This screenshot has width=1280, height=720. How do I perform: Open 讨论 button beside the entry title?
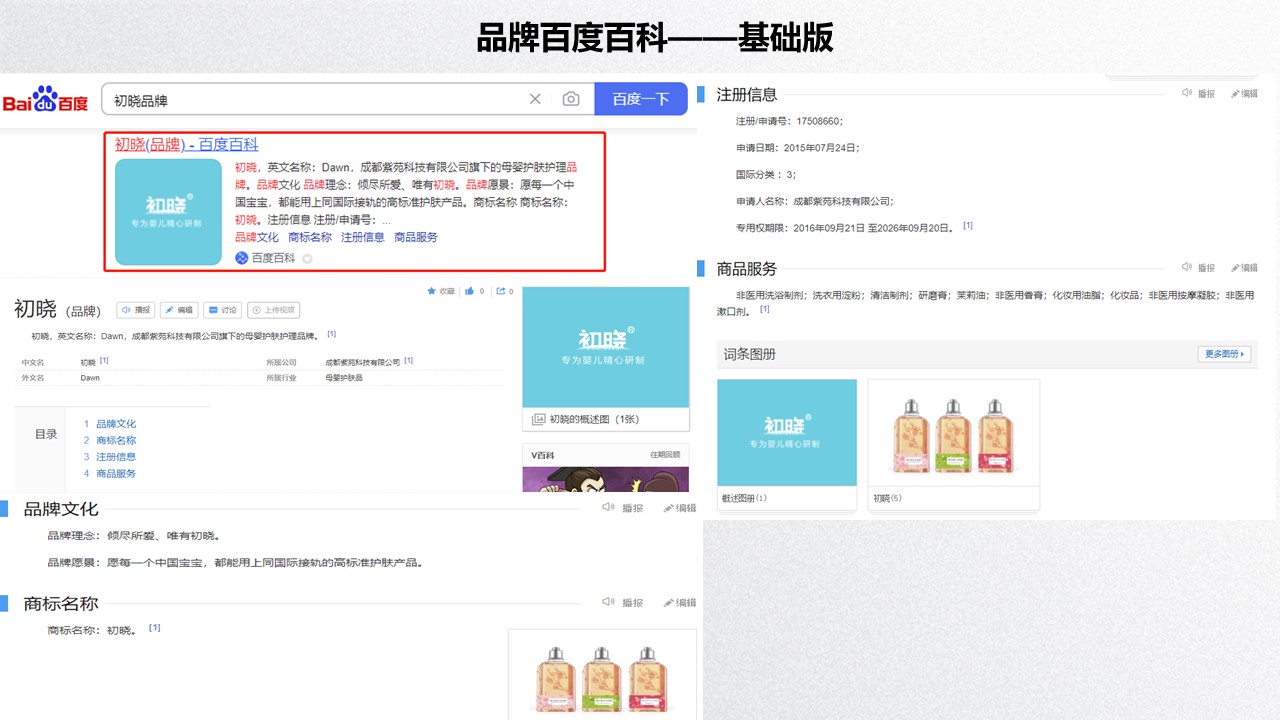[223, 310]
